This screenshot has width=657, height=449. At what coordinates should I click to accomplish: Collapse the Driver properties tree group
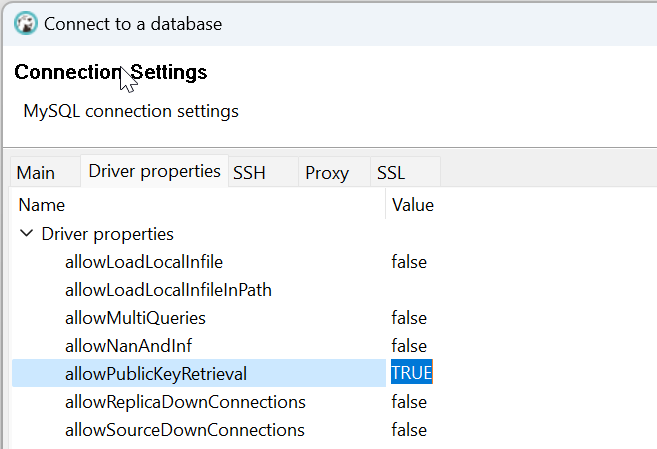coord(25,234)
